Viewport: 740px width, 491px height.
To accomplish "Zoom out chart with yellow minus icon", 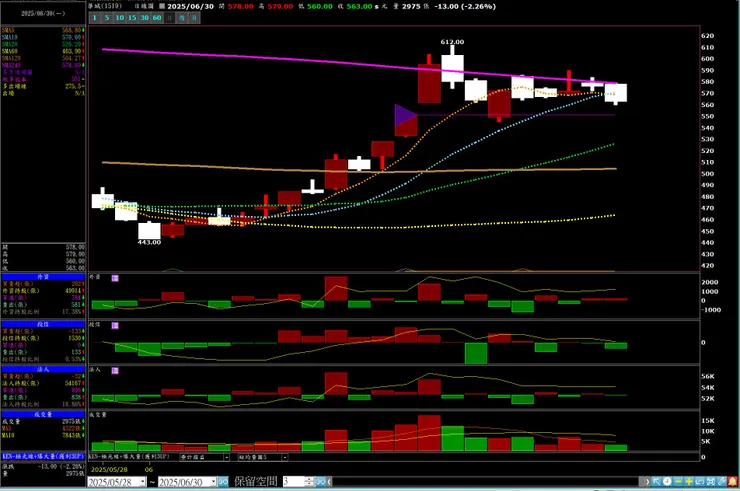I will tap(678, 482).
